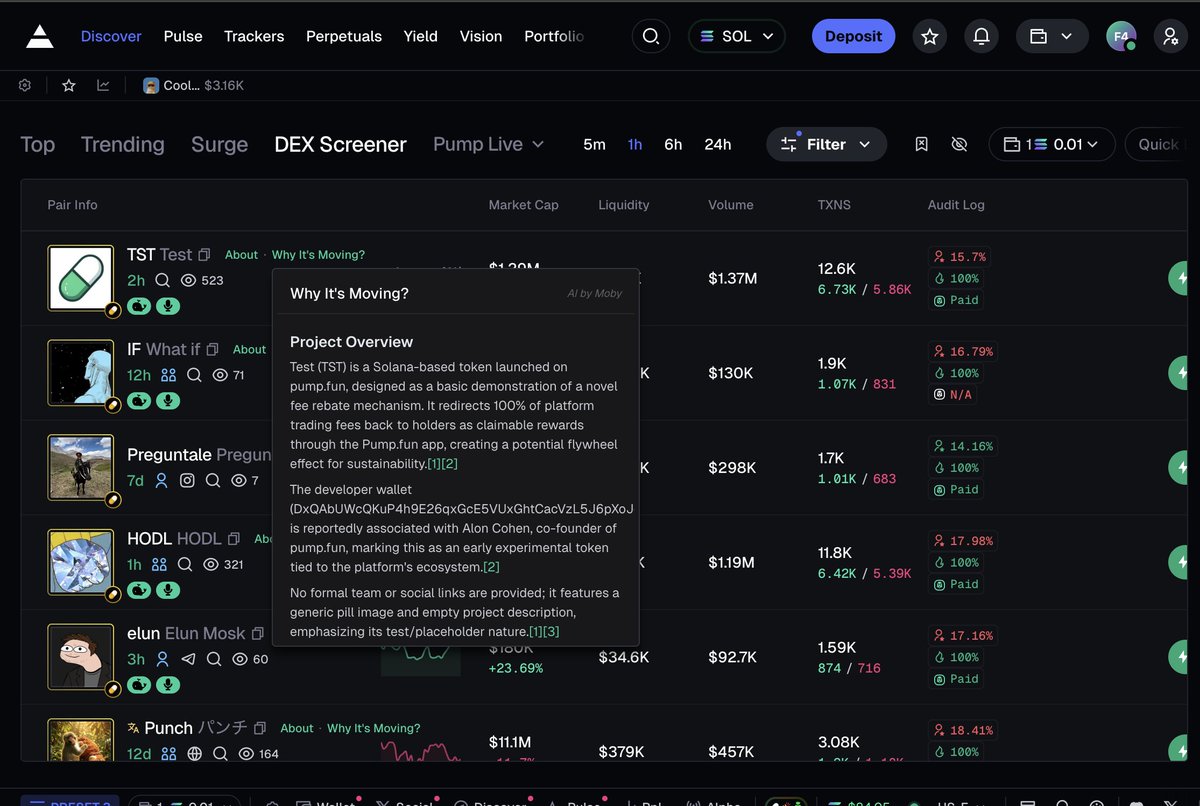Screen dimensions: 1200x806
Task: Open About link for Punch
Action: 297,728
